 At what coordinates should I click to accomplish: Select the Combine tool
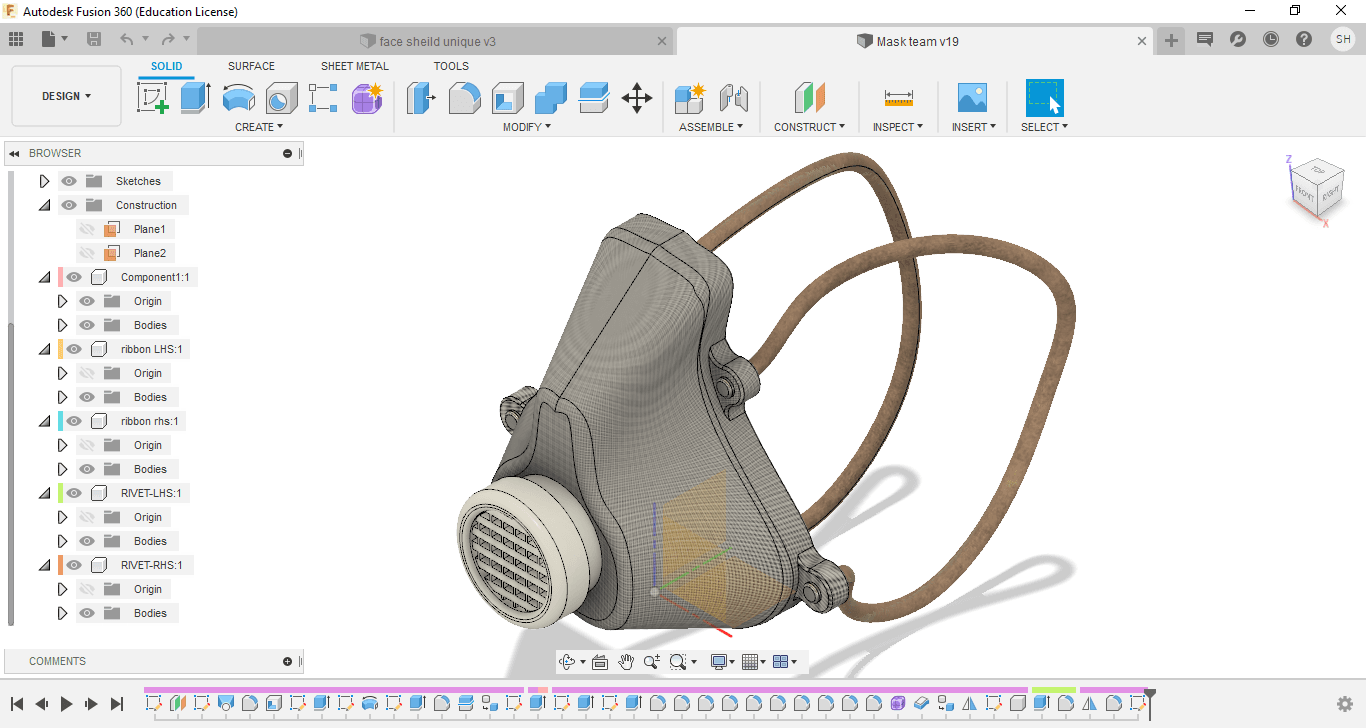click(551, 98)
